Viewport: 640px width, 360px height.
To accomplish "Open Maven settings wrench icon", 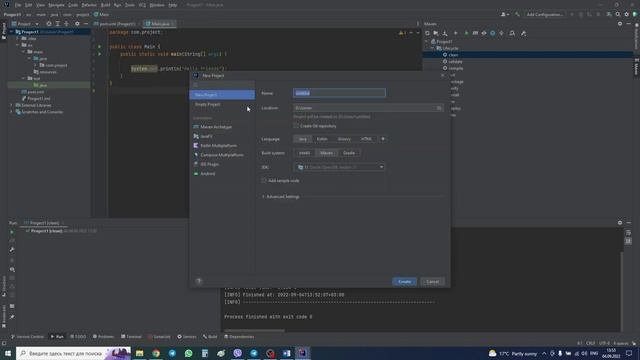I will [x=523, y=33].
